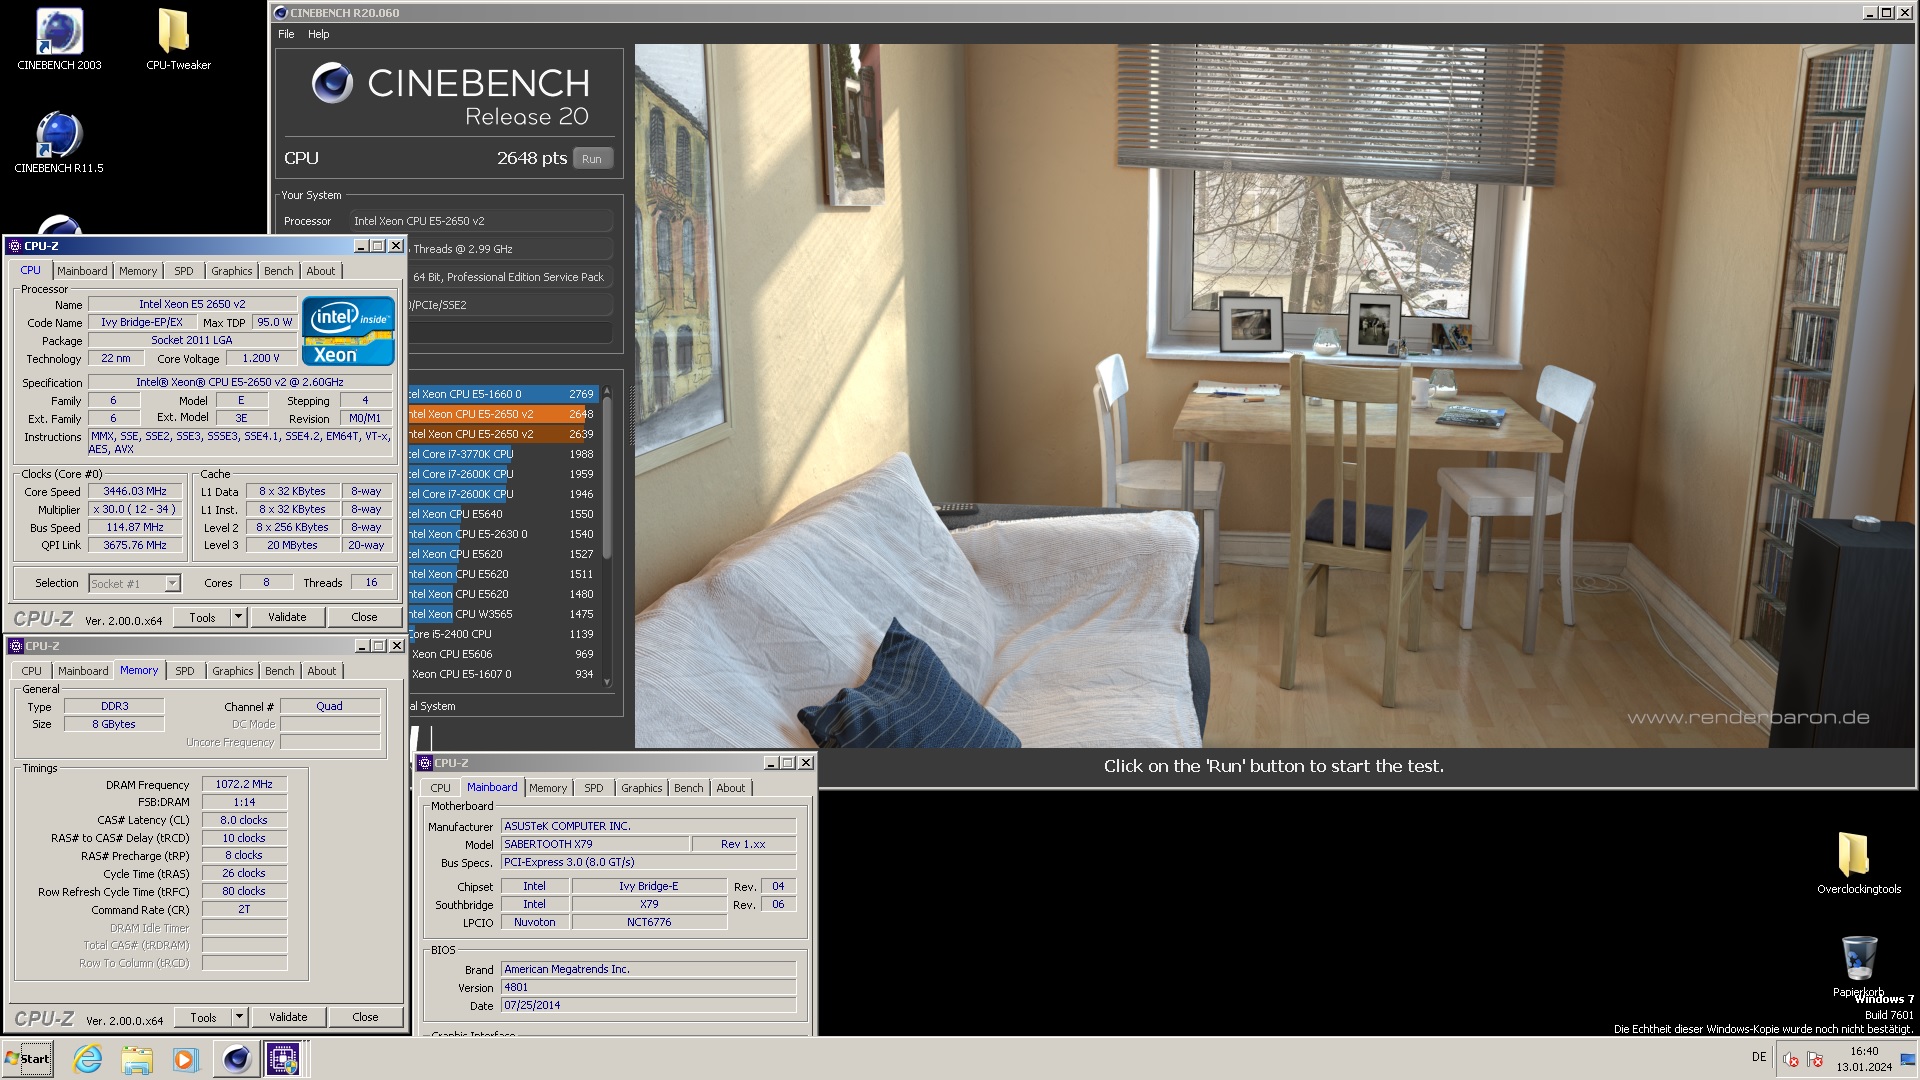This screenshot has height=1080, width=1920.
Task: Click the Intel Xeon logo in CPU-Z
Action: tap(348, 330)
